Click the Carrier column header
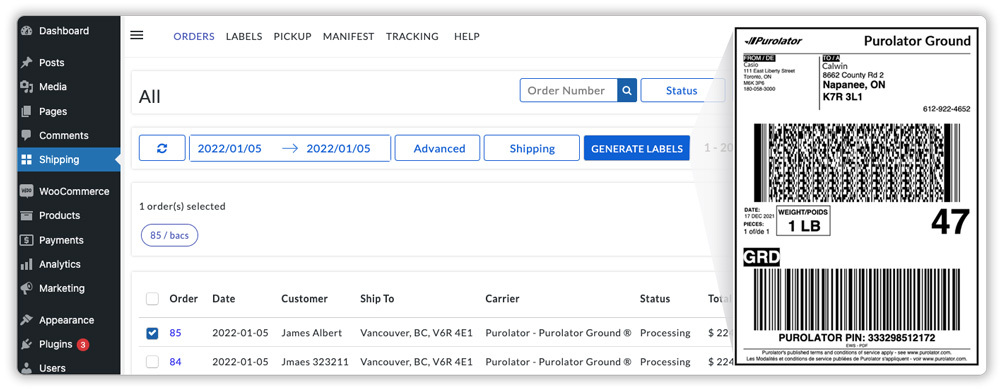The image size is (1000, 389). point(503,298)
